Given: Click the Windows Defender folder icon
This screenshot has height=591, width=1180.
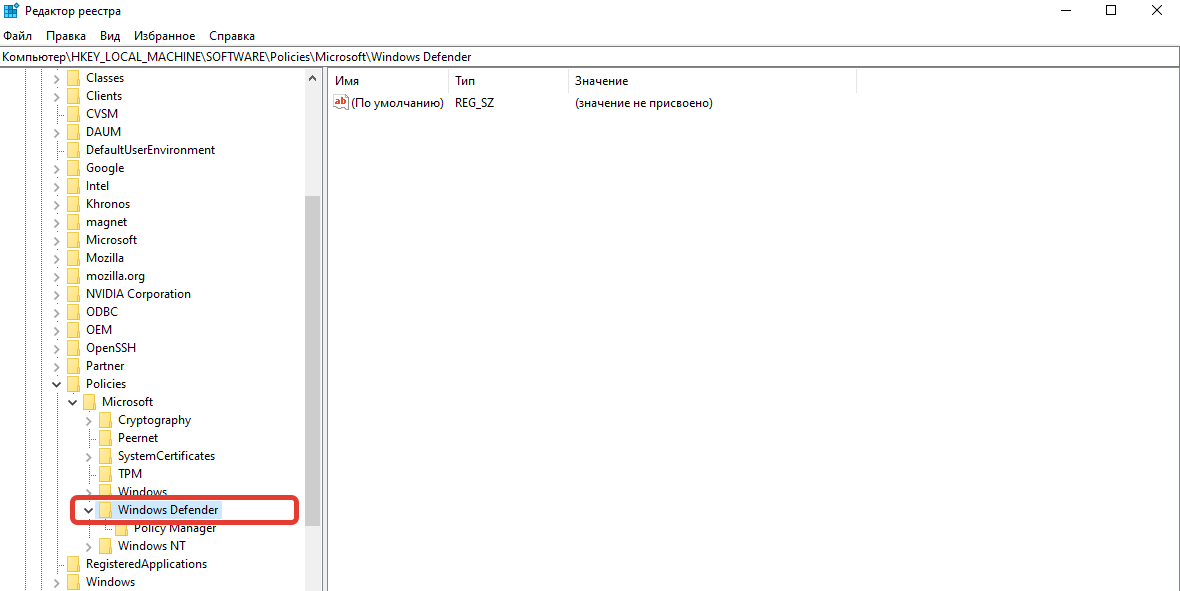Looking at the screenshot, I should [x=105, y=510].
